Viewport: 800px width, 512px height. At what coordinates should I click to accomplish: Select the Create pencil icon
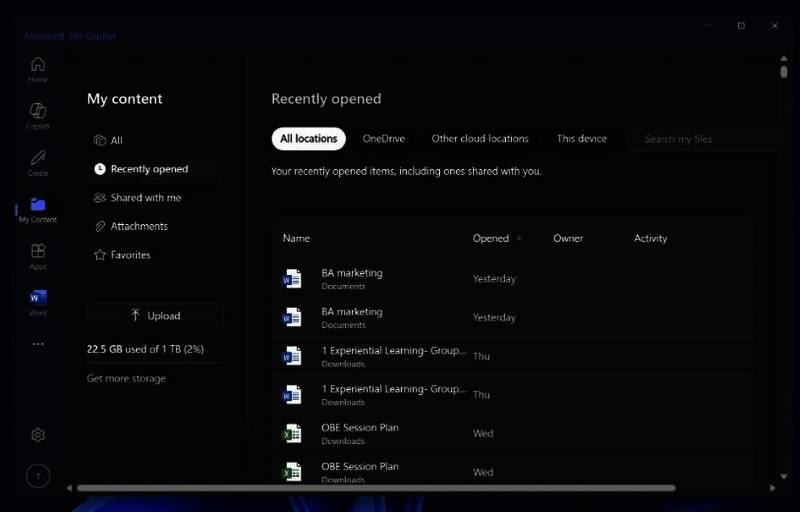coord(37,162)
